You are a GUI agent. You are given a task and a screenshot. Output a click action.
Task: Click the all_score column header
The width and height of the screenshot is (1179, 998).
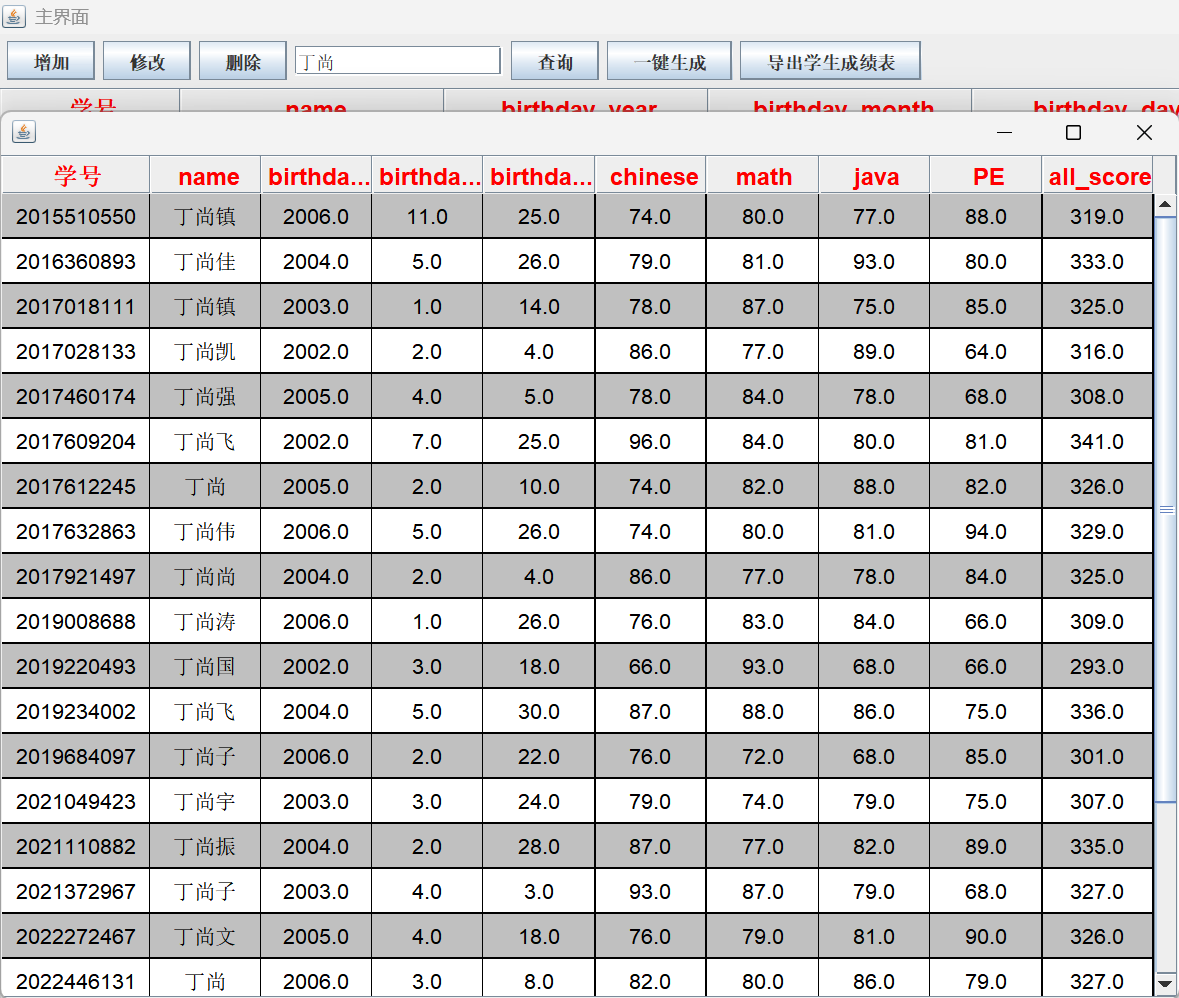click(x=1098, y=177)
